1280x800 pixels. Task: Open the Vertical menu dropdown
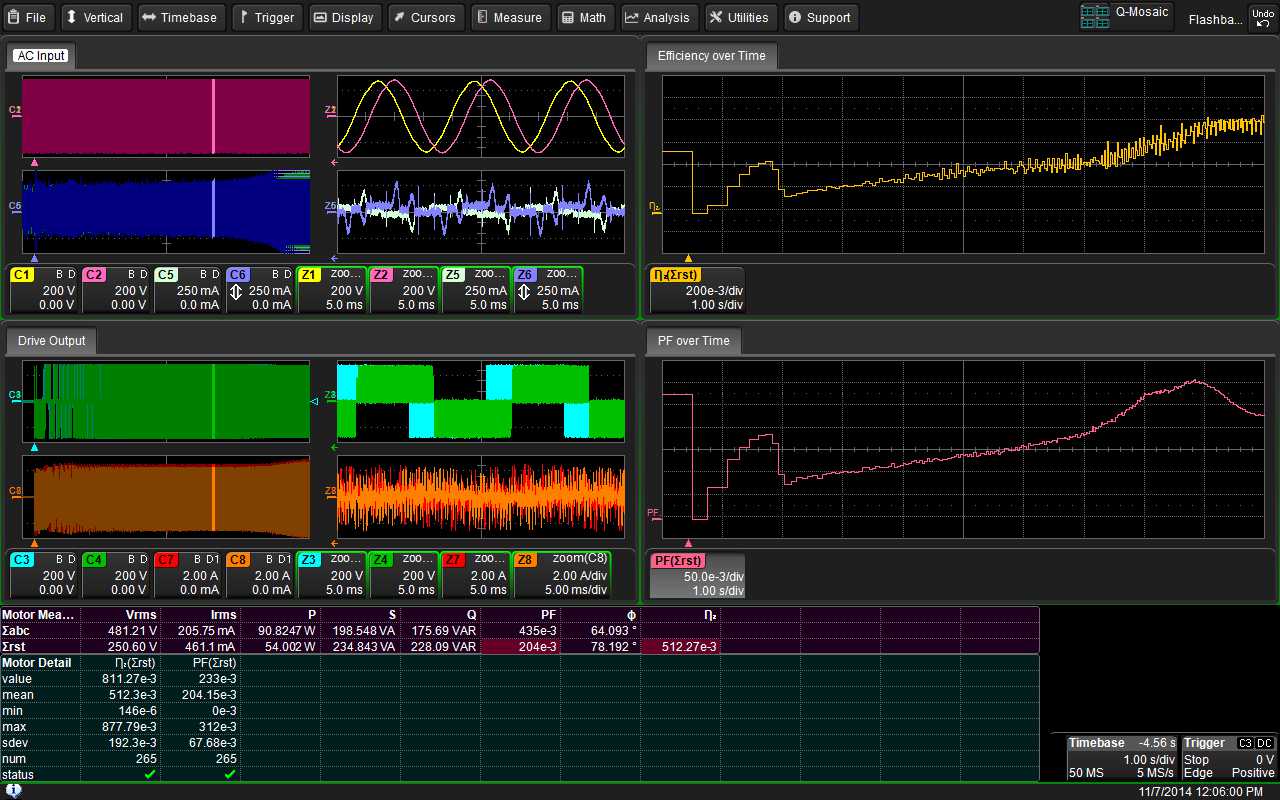(x=96, y=17)
